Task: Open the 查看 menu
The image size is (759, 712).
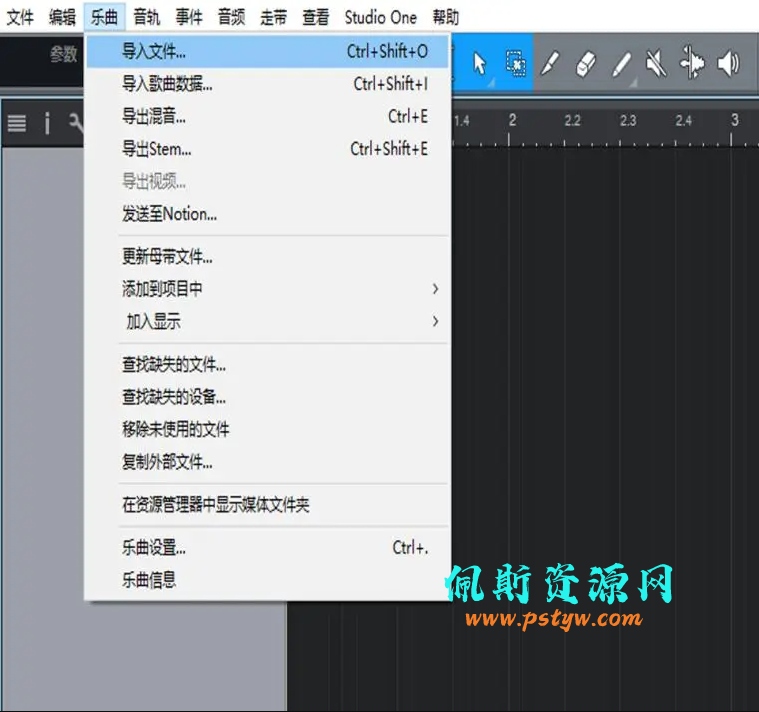Action: [316, 17]
